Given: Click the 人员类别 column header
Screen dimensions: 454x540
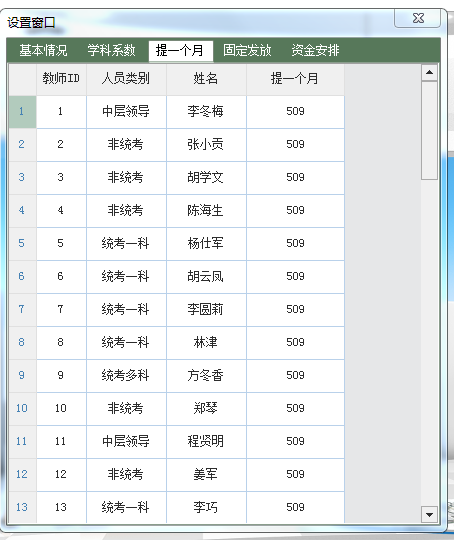Looking at the screenshot, I should [126, 79].
